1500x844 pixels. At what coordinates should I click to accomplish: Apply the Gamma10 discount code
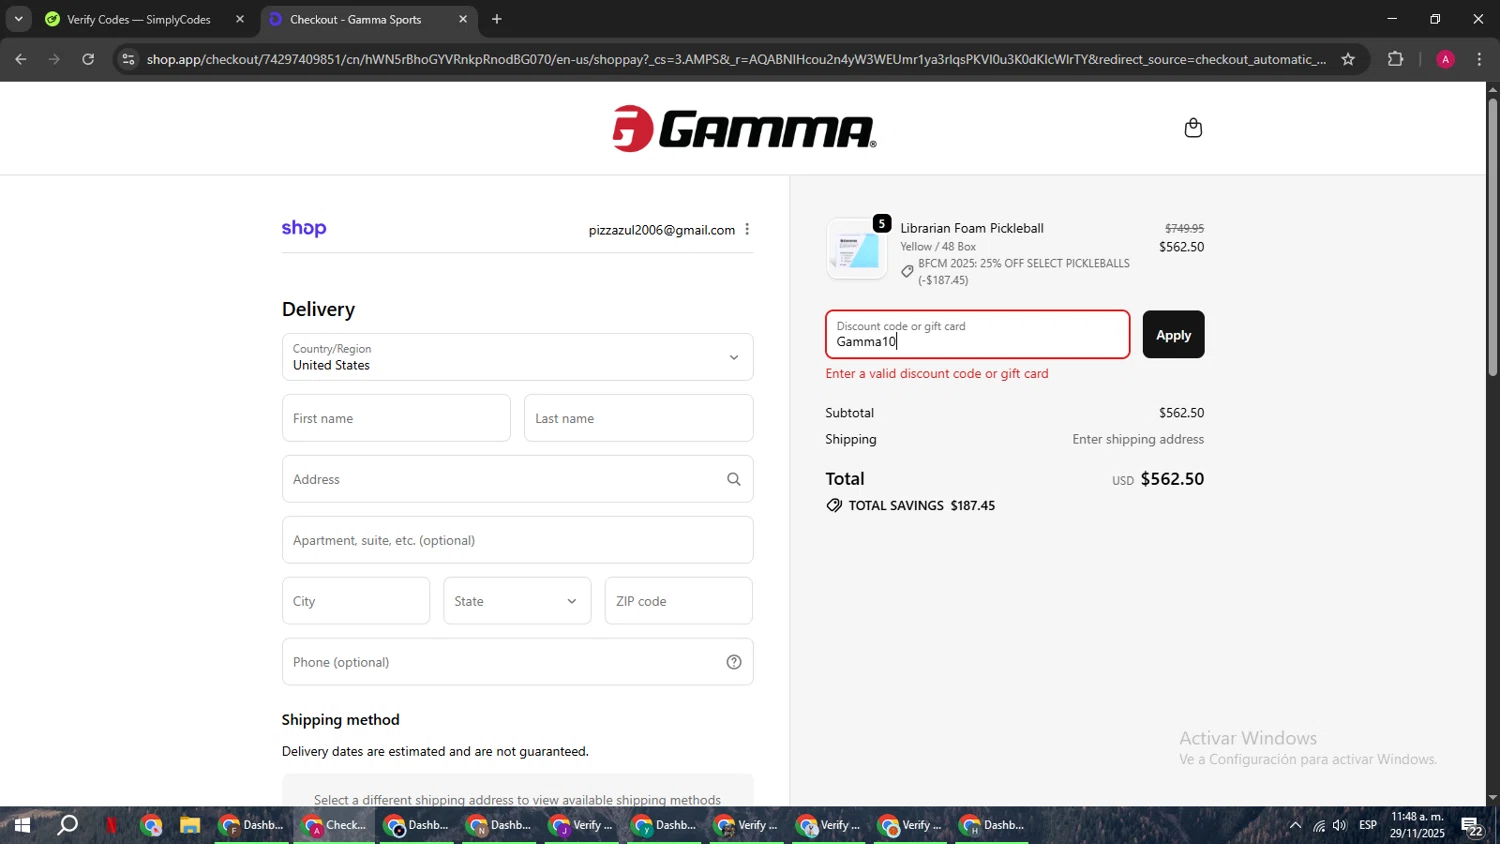tap(1173, 334)
